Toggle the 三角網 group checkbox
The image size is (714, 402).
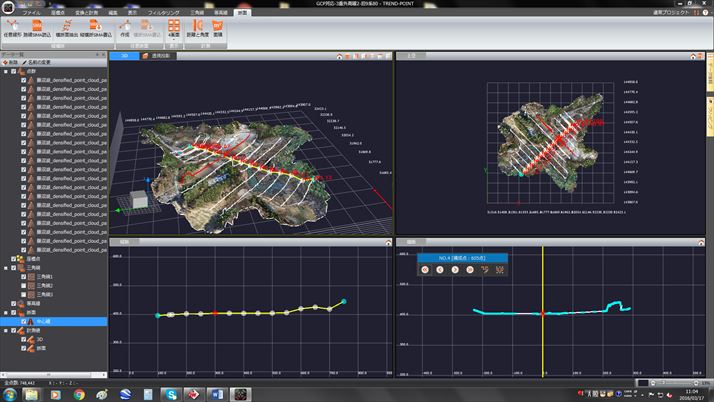[14, 268]
